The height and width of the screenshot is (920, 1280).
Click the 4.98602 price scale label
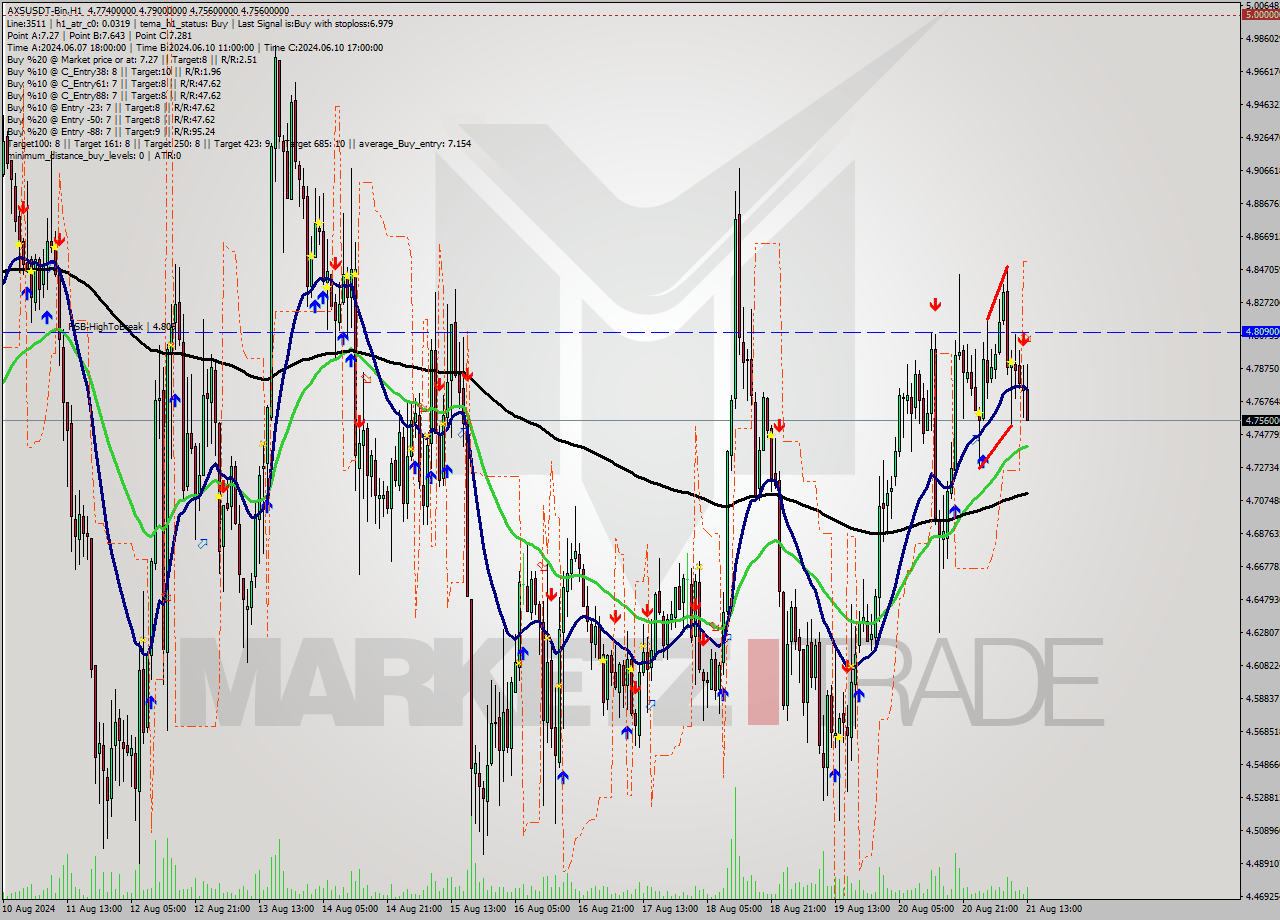(x=1261, y=38)
